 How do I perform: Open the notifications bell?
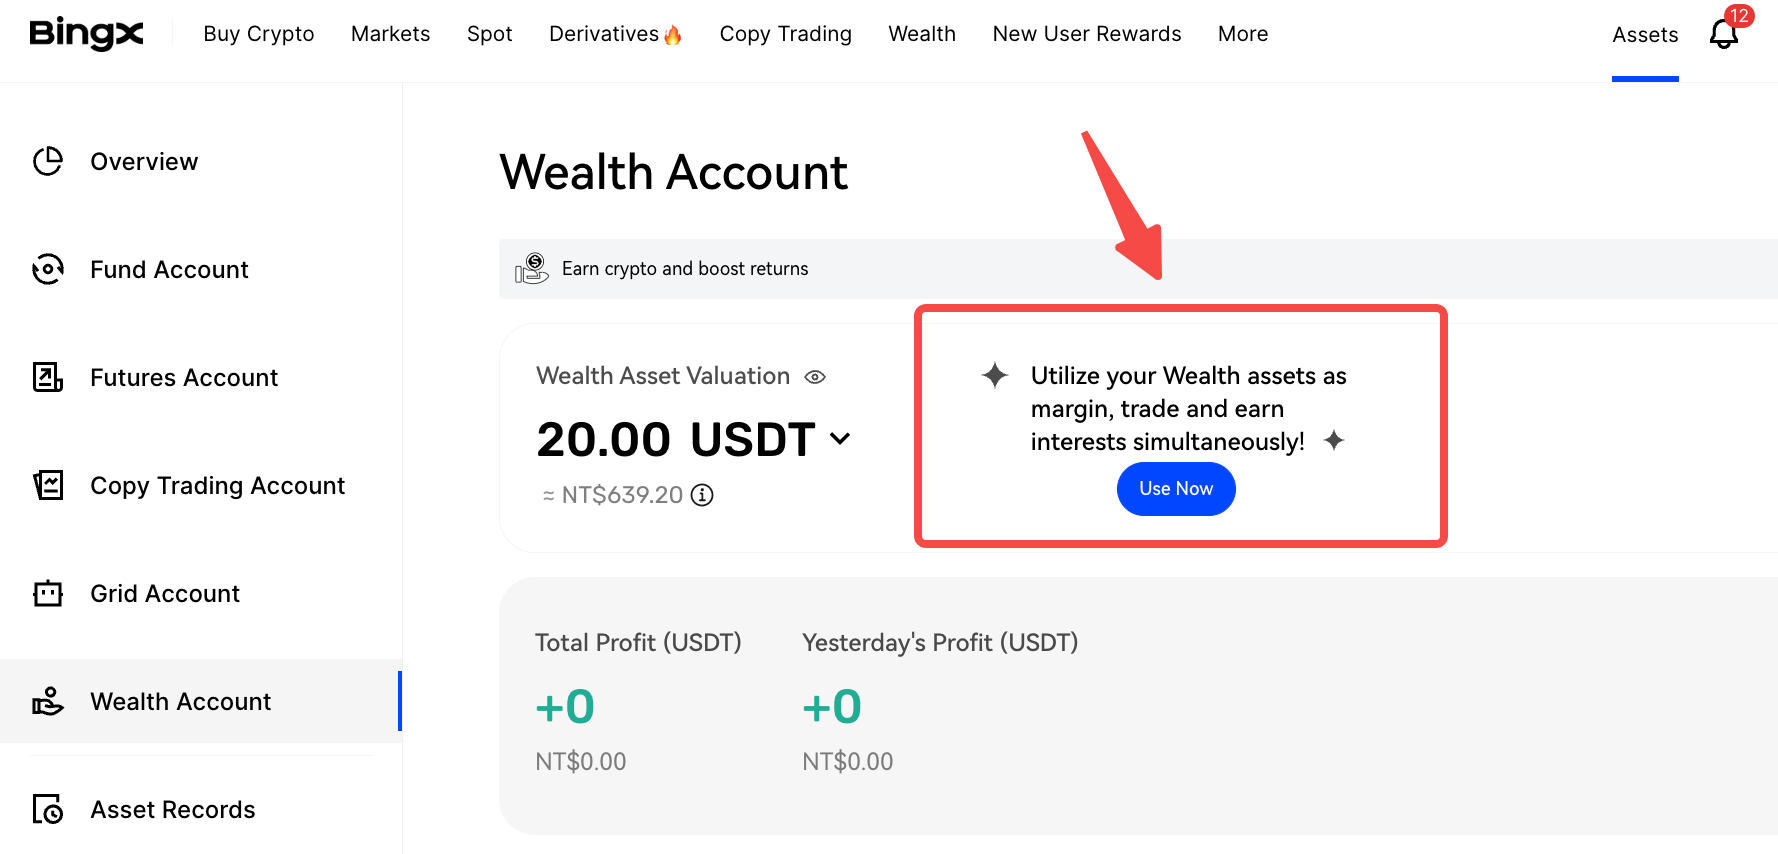click(x=1723, y=34)
